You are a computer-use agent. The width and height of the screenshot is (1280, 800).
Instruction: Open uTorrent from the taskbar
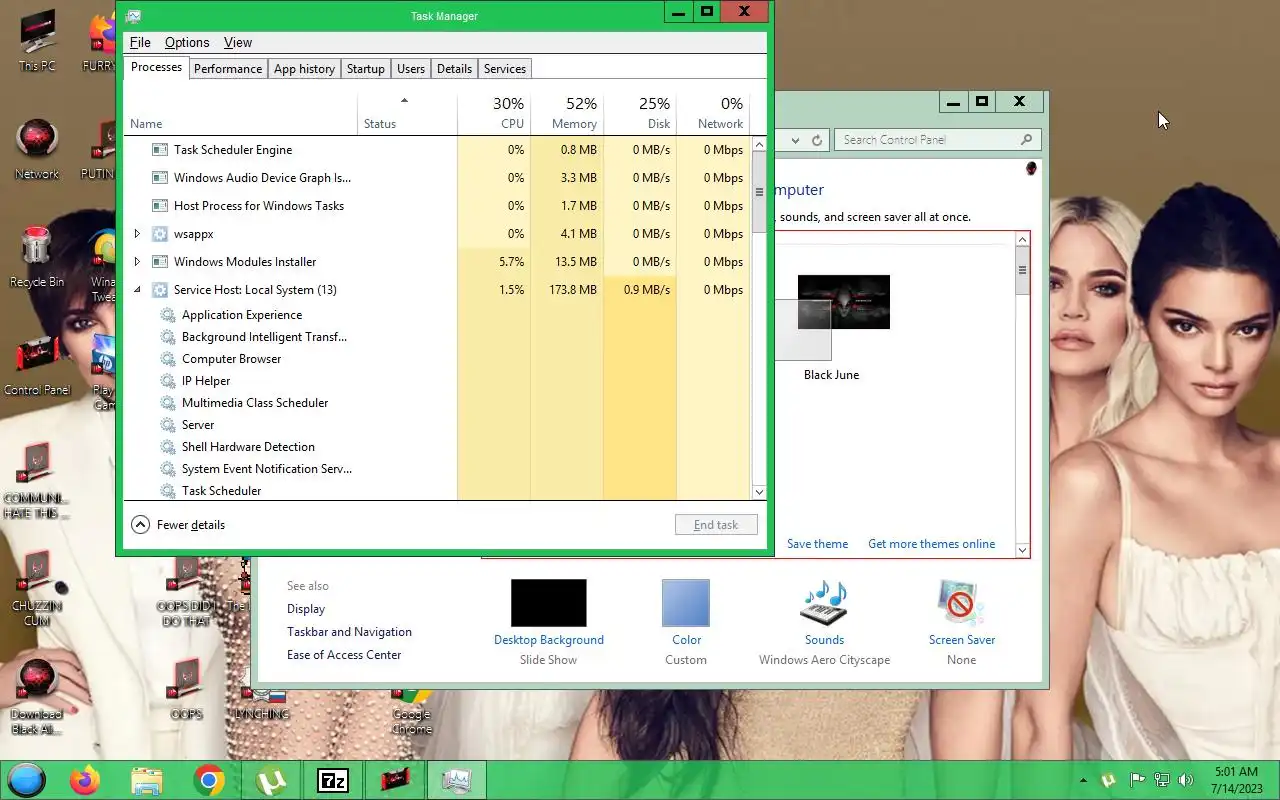click(271, 780)
